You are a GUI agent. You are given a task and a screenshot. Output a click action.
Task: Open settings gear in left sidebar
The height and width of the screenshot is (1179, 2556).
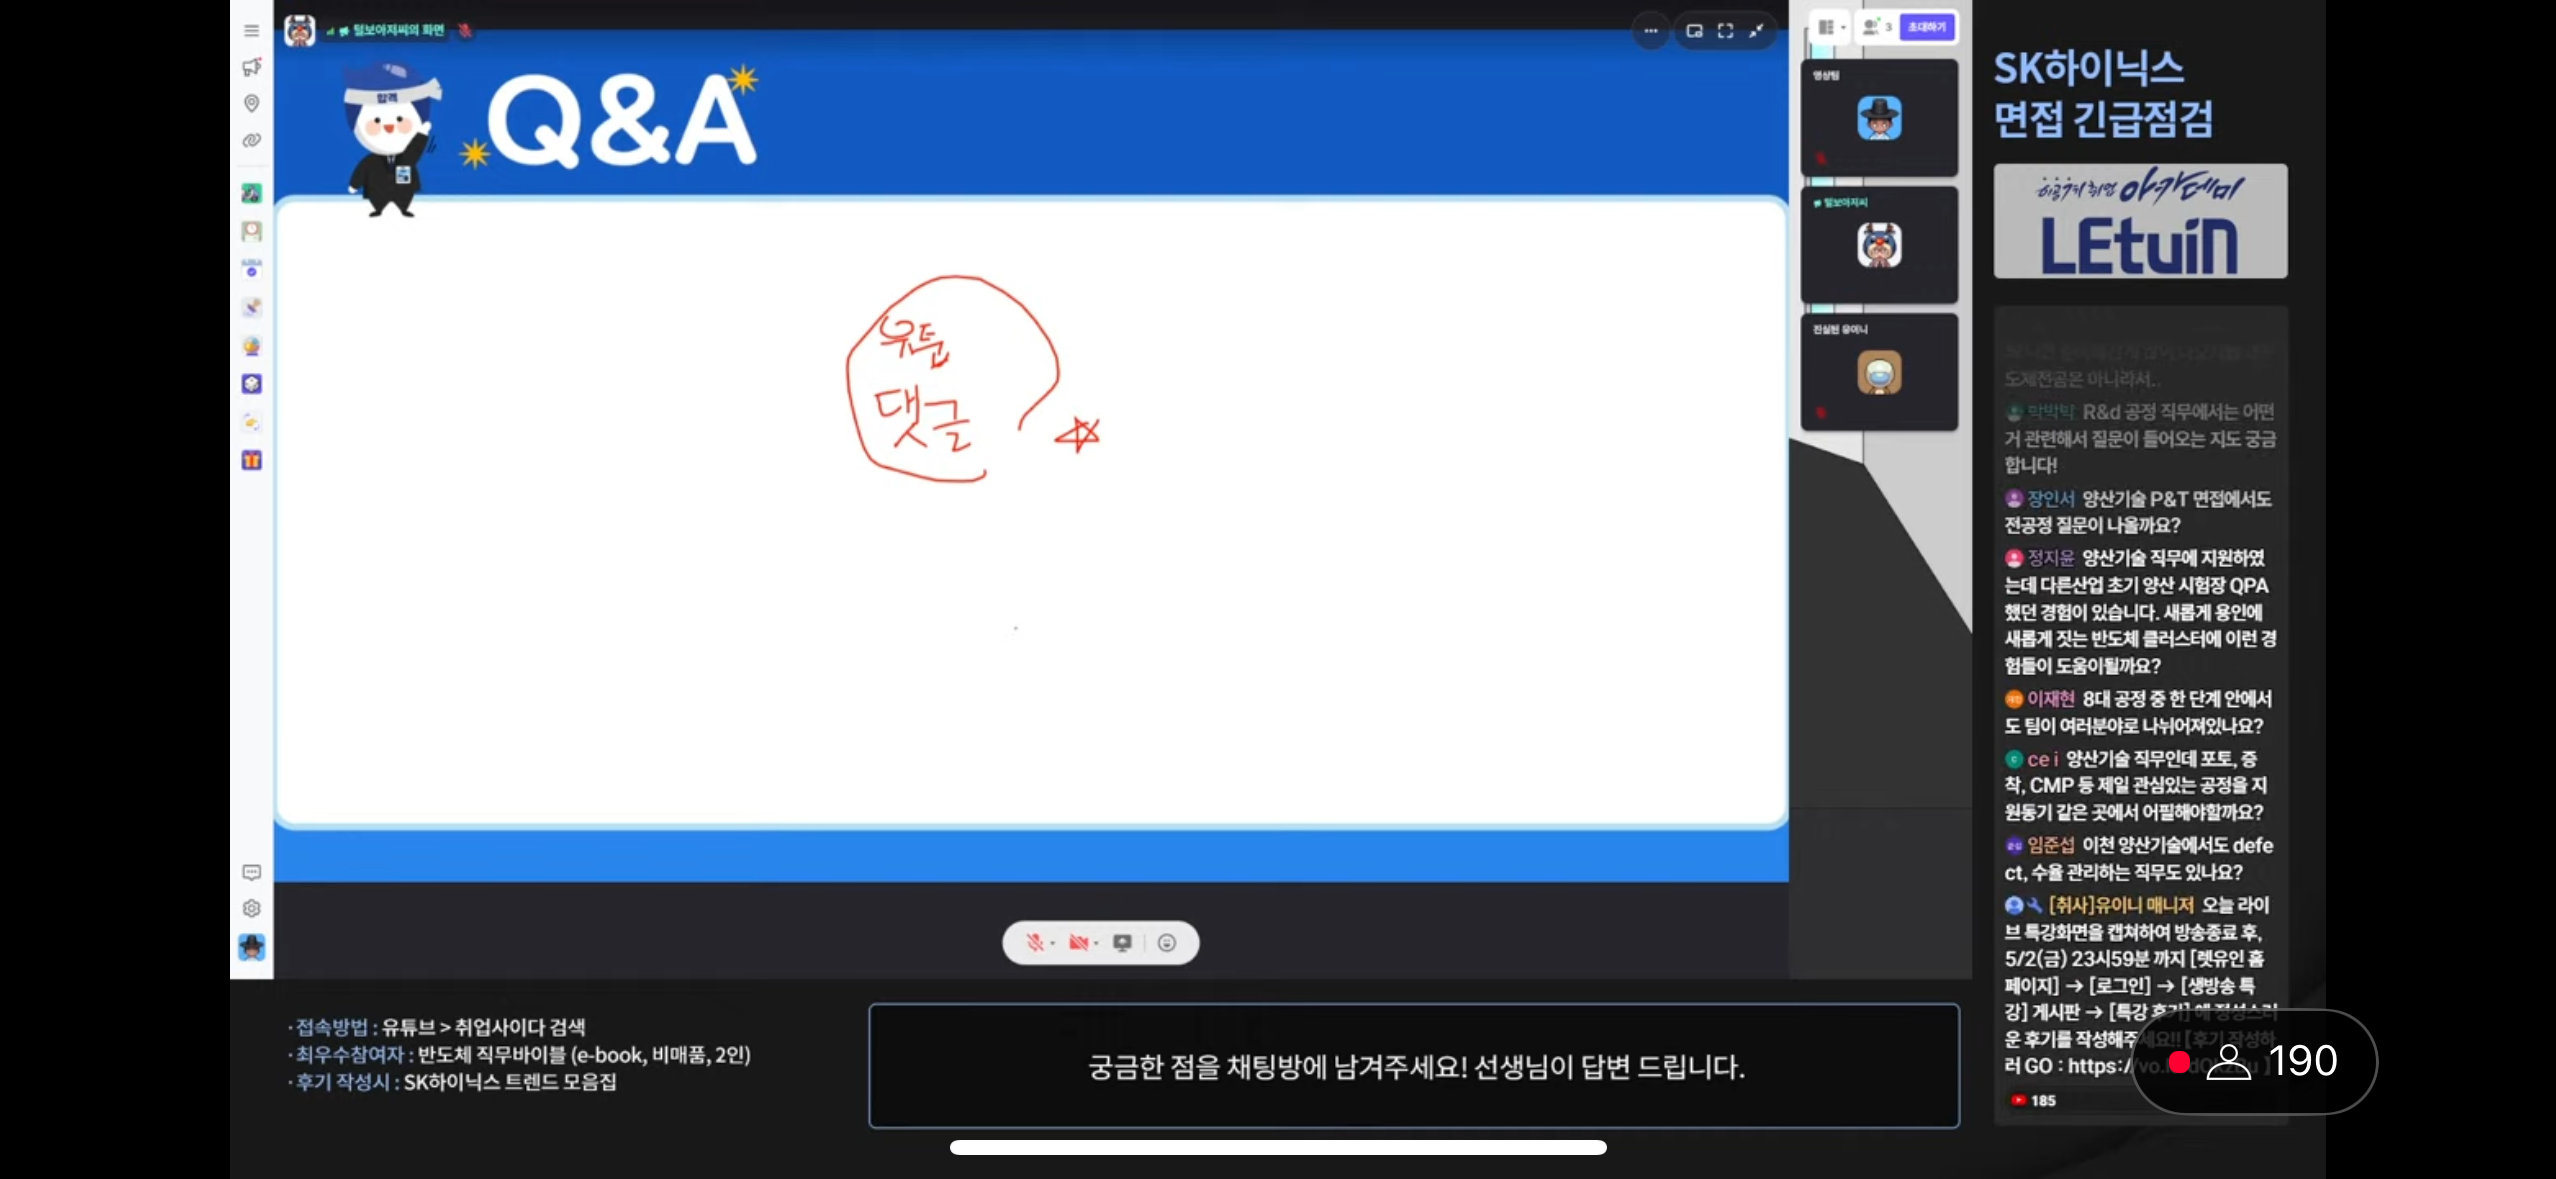click(x=251, y=908)
